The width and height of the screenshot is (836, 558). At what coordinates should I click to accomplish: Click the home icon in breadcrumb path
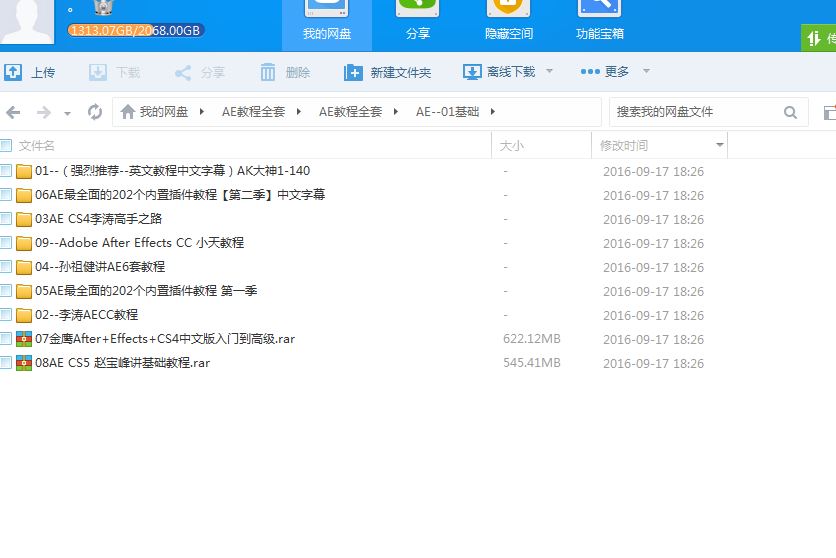[x=127, y=112]
